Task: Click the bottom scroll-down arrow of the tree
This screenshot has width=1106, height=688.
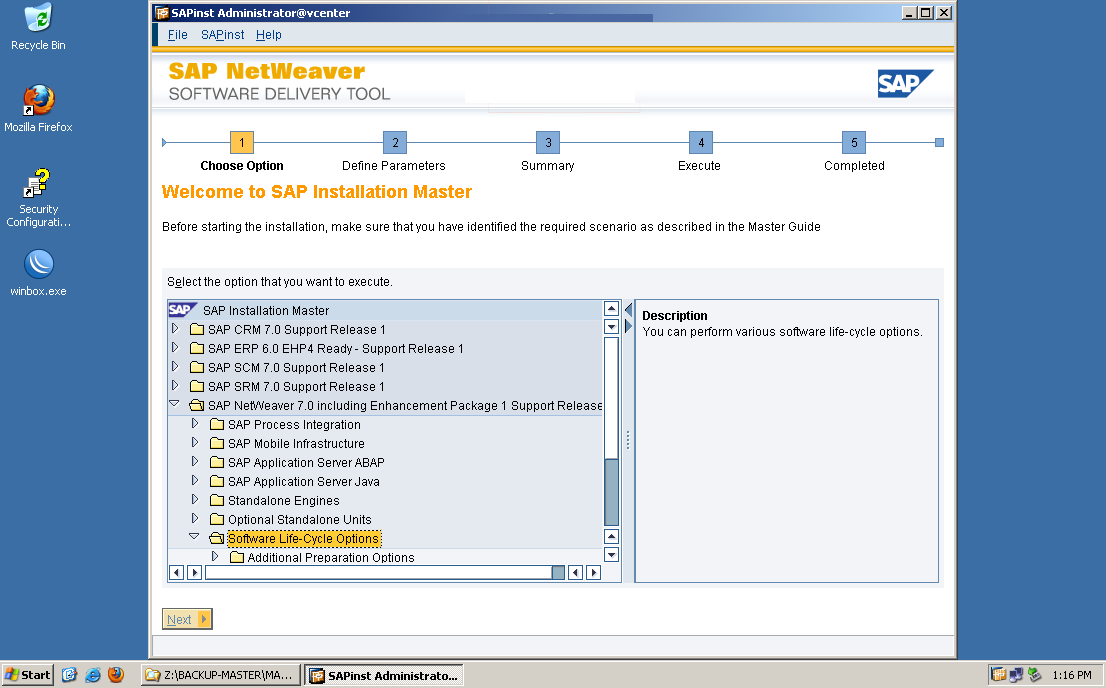Action: (612, 555)
